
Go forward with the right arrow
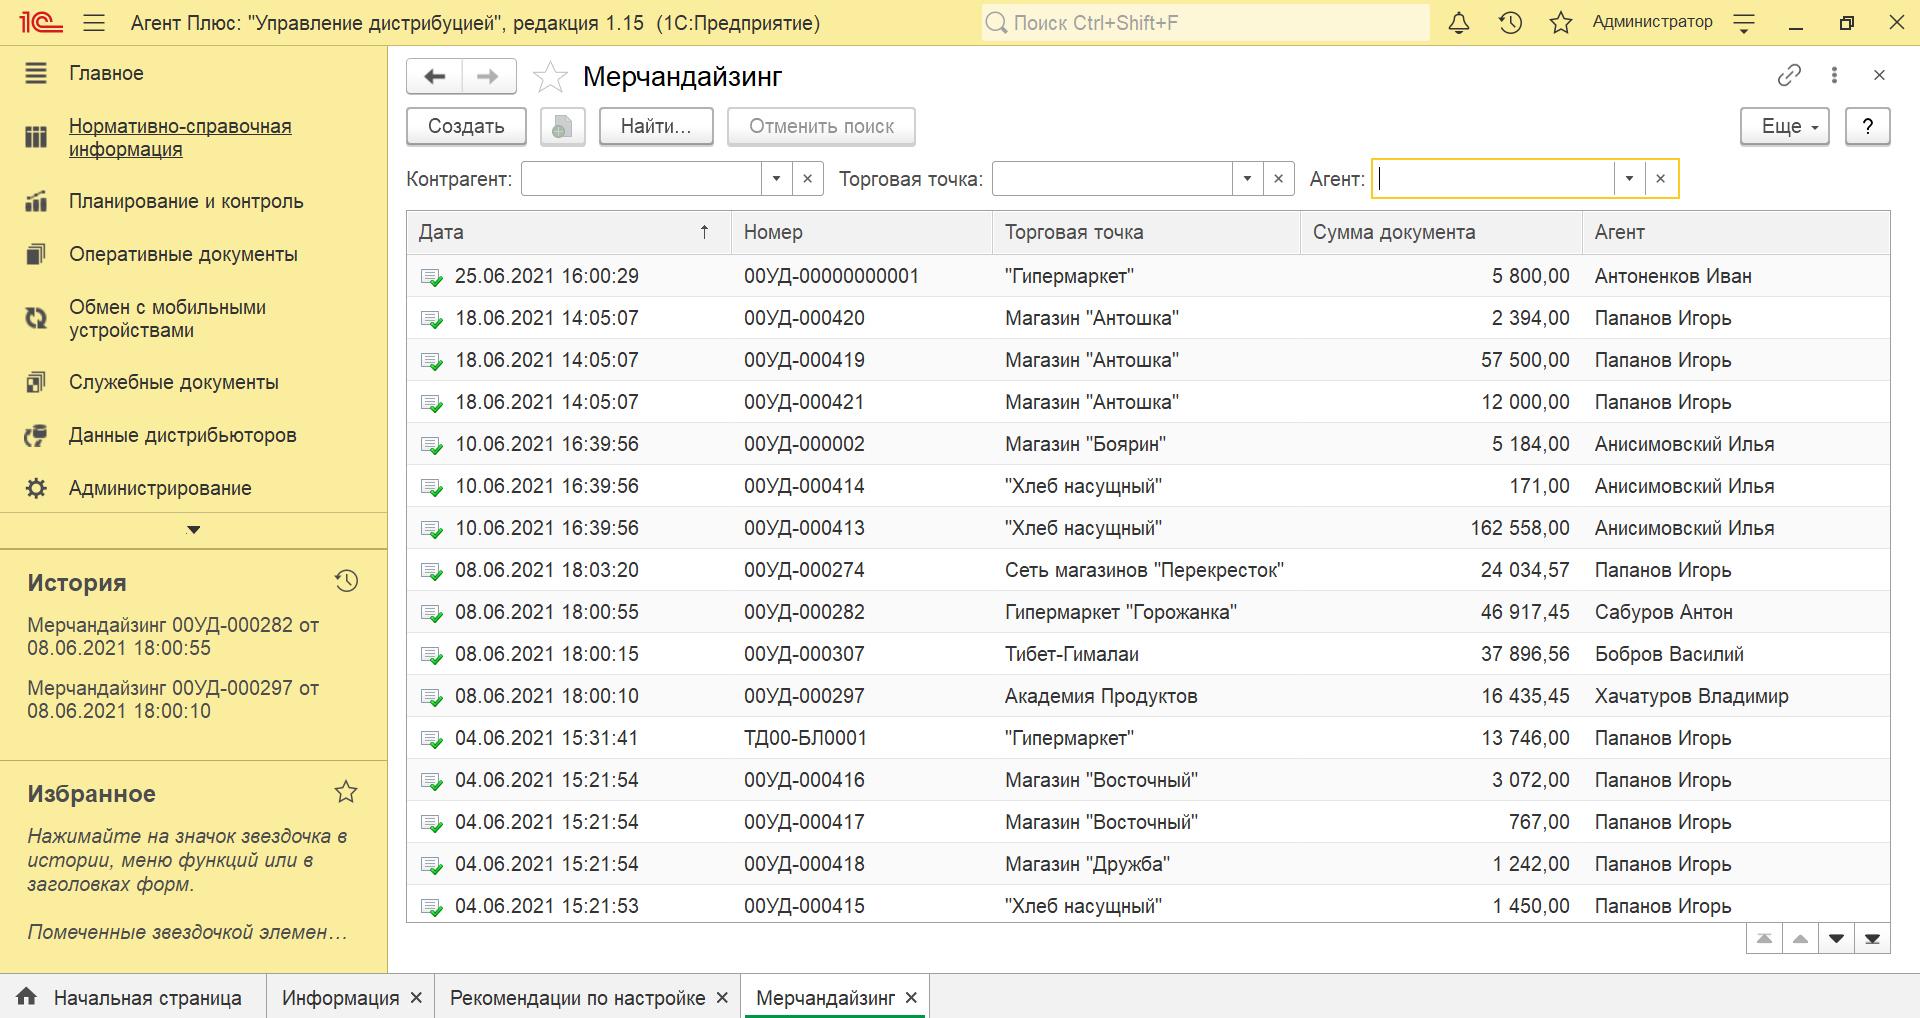[x=488, y=76]
